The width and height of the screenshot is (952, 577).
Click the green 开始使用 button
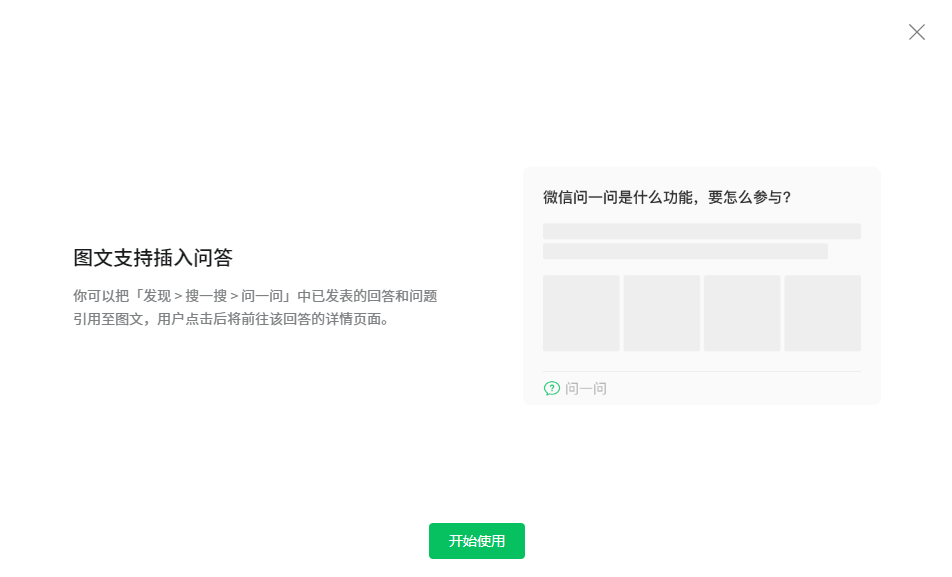click(x=477, y=541)
